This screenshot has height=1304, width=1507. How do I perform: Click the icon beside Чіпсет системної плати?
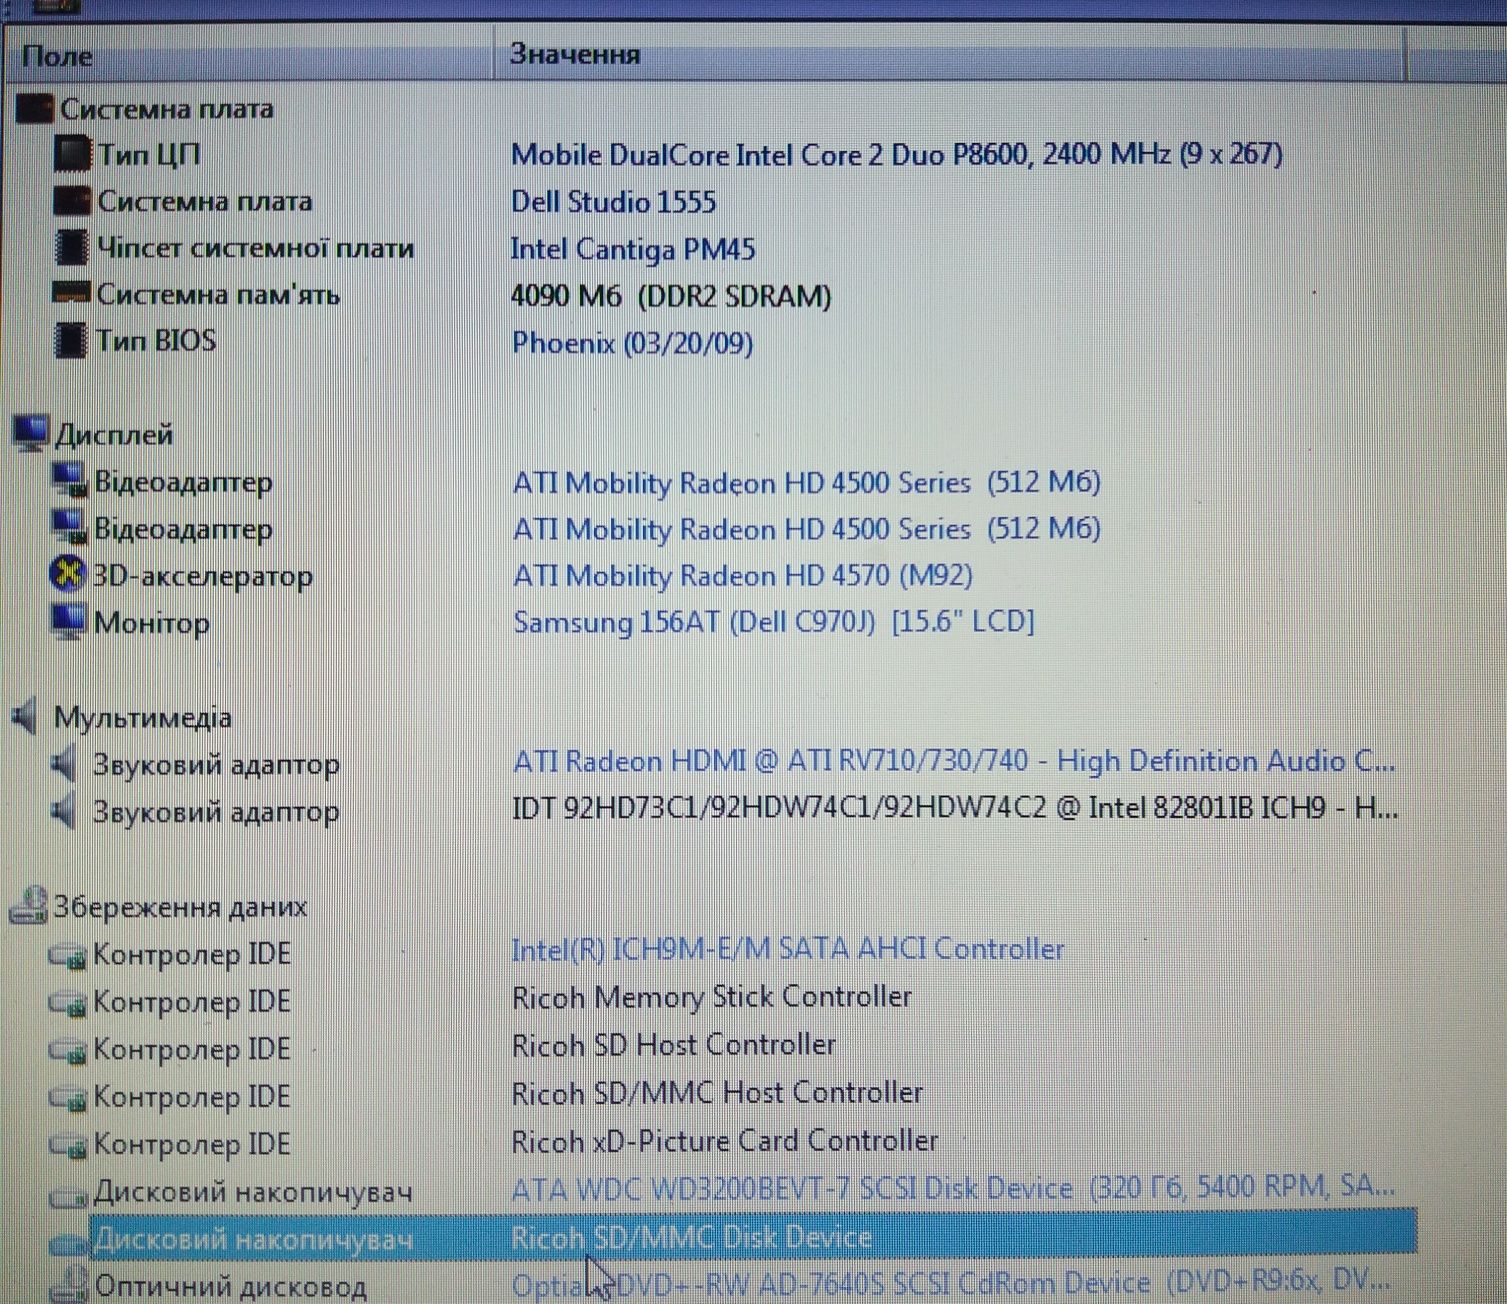(71, 248)
